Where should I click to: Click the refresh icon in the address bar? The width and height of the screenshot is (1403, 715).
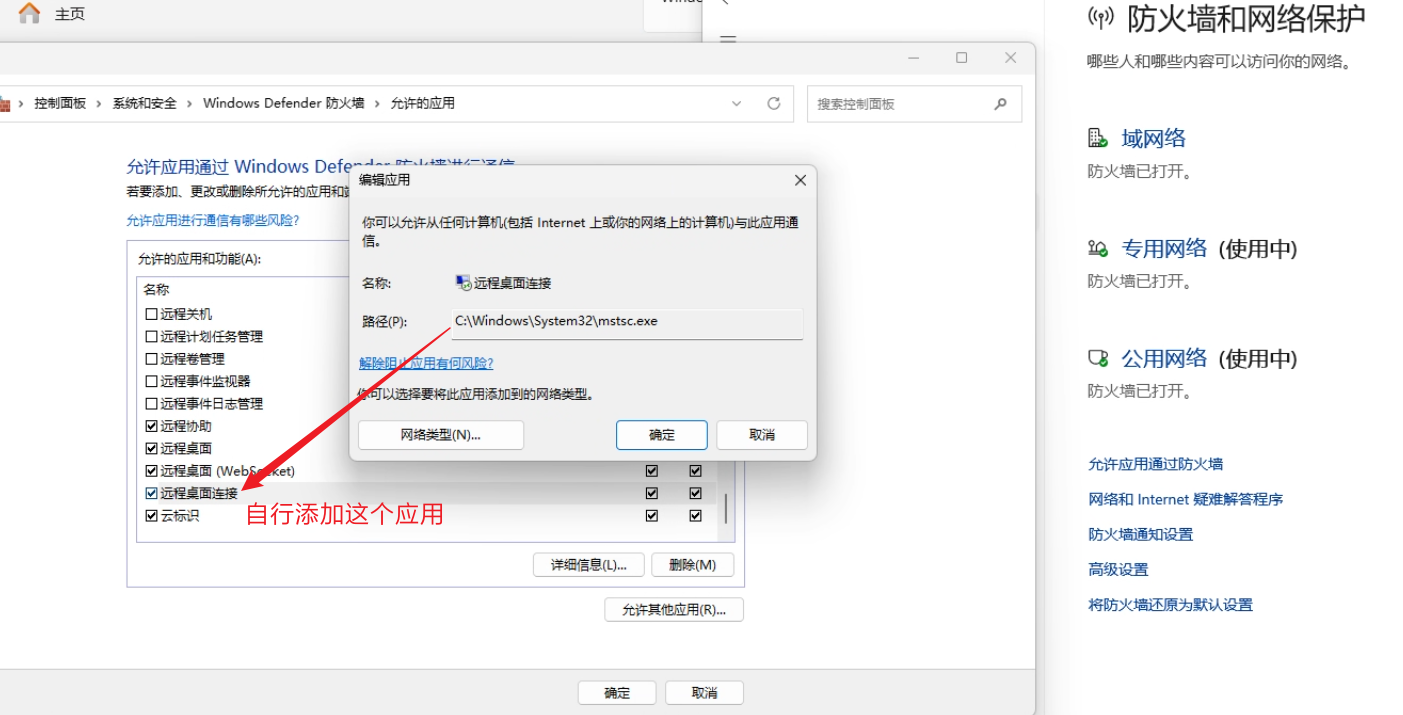point(774,103)
